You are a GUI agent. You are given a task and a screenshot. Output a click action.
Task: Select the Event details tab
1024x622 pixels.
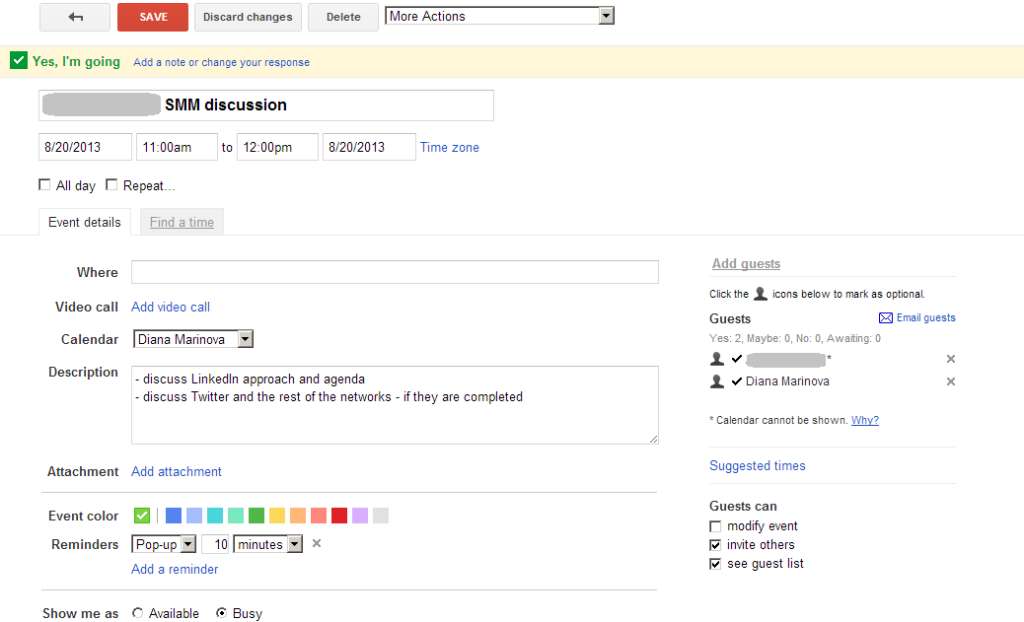[x=84, y=222]
